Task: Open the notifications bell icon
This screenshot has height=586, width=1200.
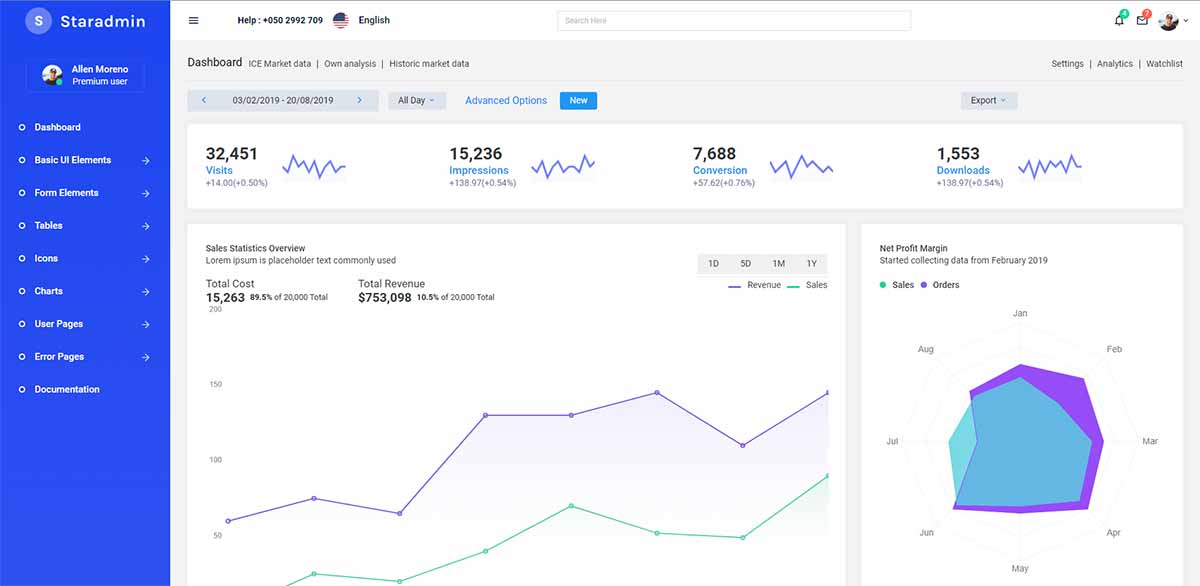Action: (x=1118, y=20)
